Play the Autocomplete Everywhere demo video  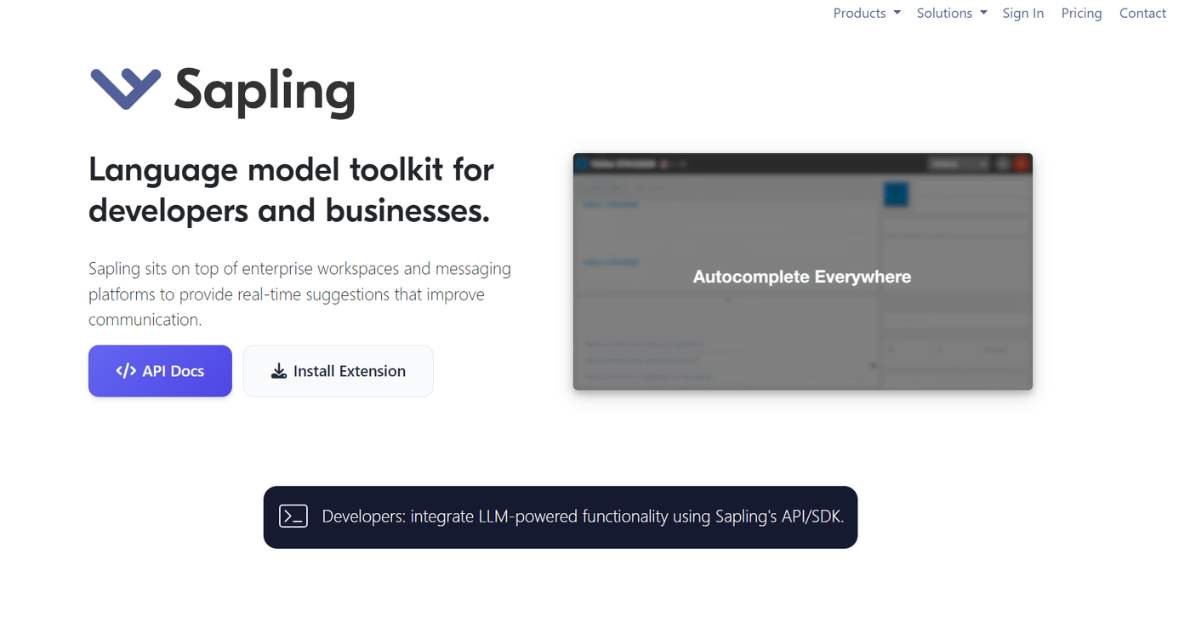pyautogui.click(x=802, y=272)
